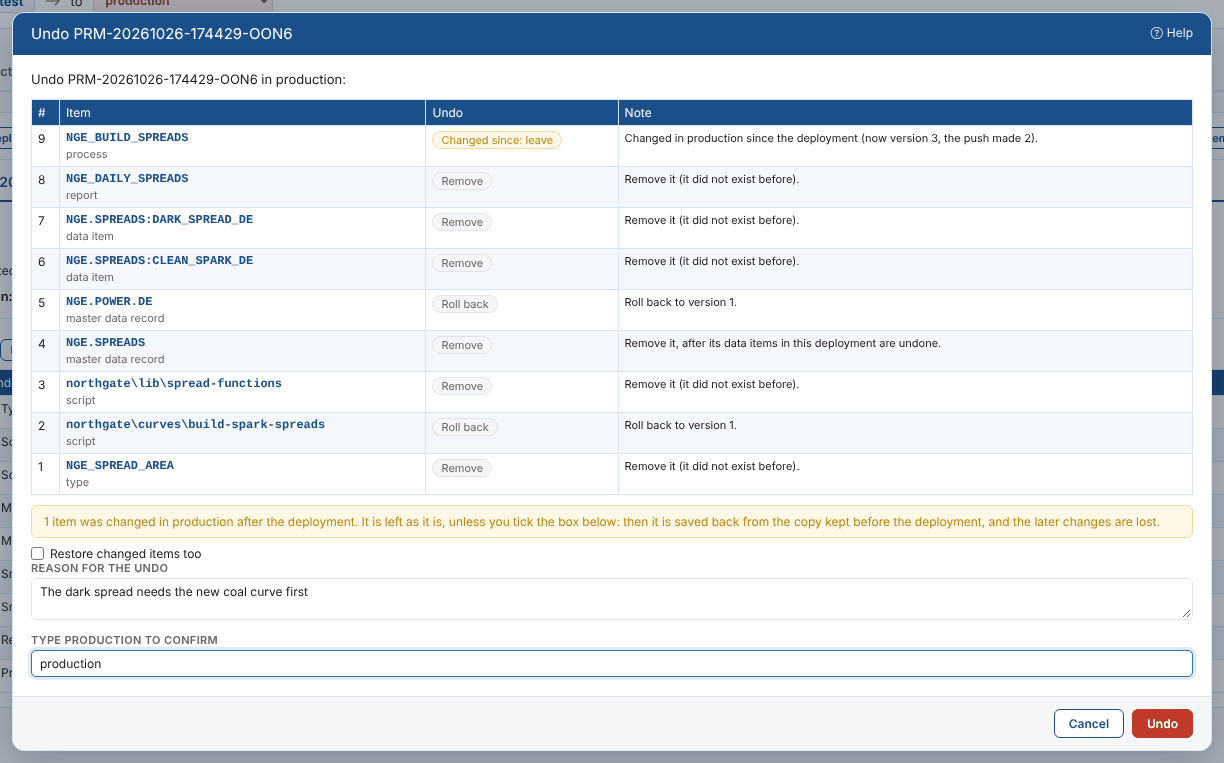Click the note 'Changed in production since the deployment'

tap(831, 138)
